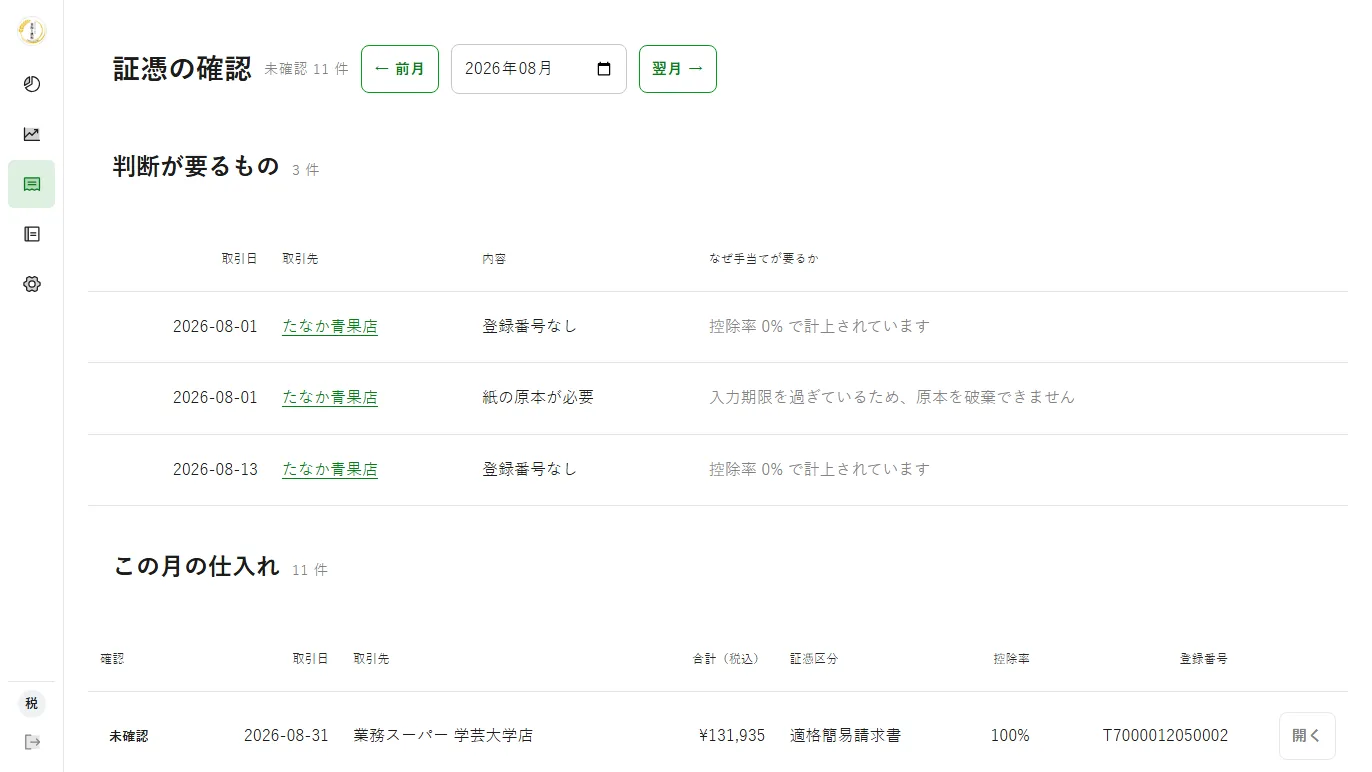Screen dimensions: 1372x772
Task: Click the 100% deduction rate cell
Action: pos(1010,736)
